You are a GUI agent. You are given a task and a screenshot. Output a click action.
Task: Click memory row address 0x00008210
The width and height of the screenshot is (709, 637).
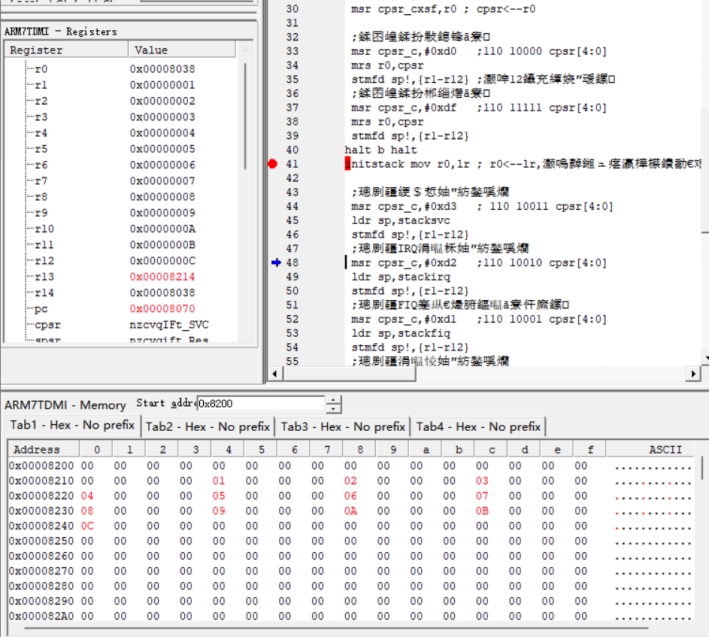pos(41,481)
